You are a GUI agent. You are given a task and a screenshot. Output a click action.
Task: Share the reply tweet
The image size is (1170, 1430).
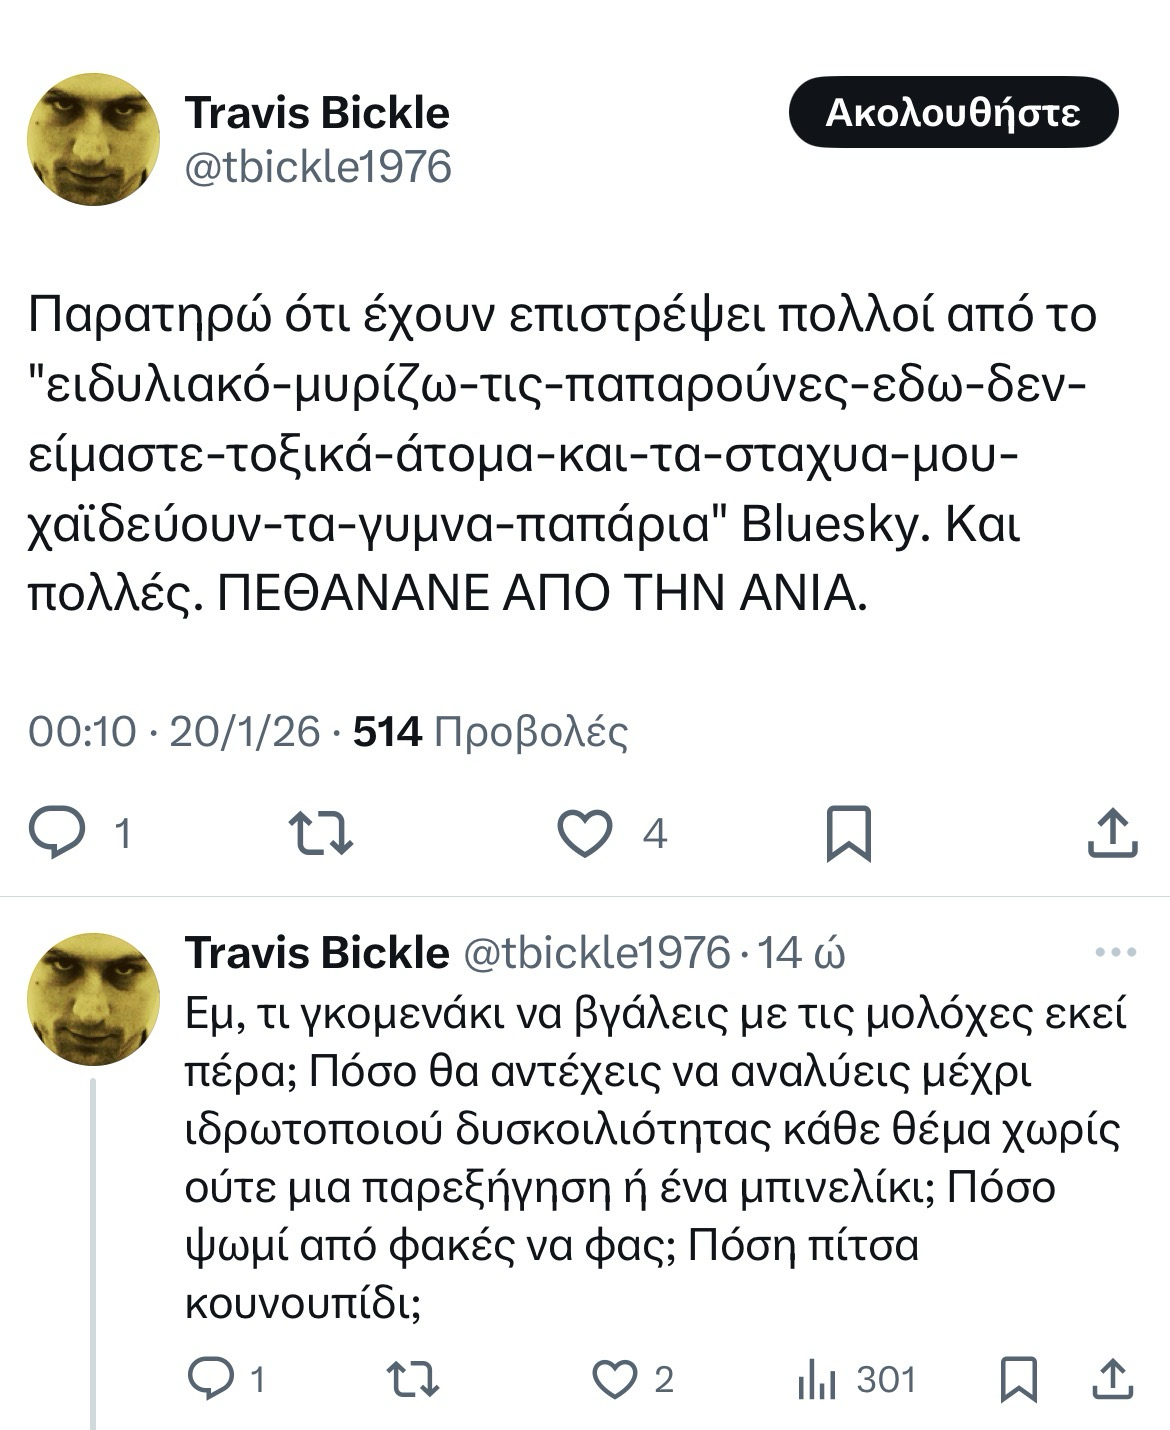tap(1112, 1380)
